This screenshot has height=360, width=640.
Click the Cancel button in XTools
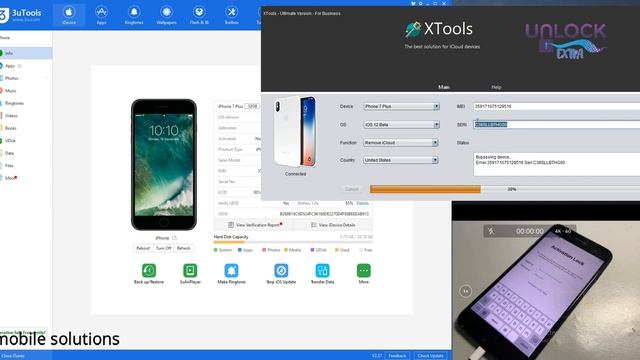point(351,189)
